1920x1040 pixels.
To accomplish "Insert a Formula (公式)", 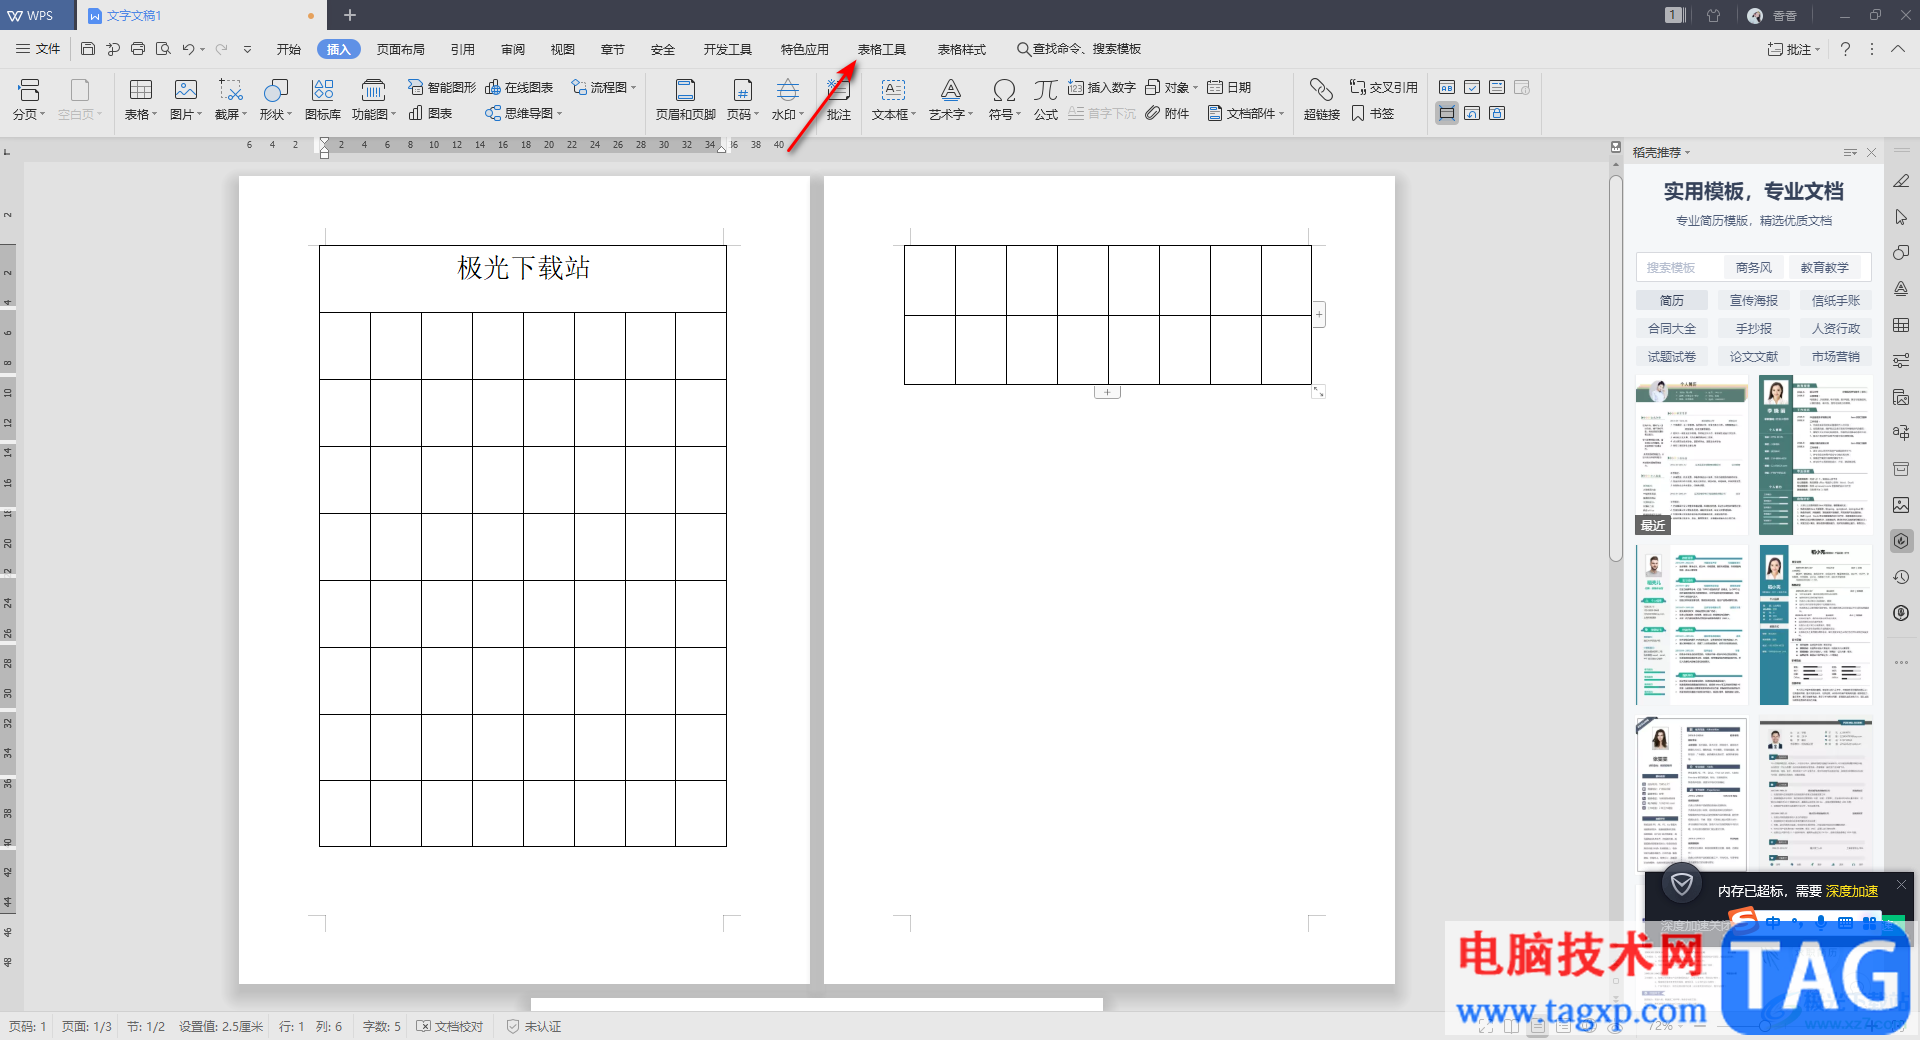I will pos(1045,100).
